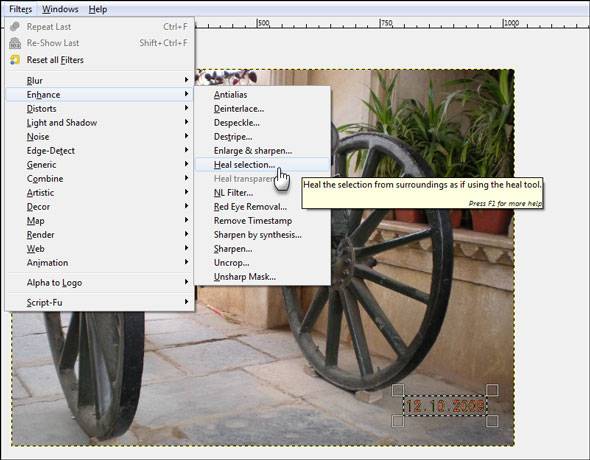
Task: Choose Destripe... filter
Action: click(x=263, y=137)
